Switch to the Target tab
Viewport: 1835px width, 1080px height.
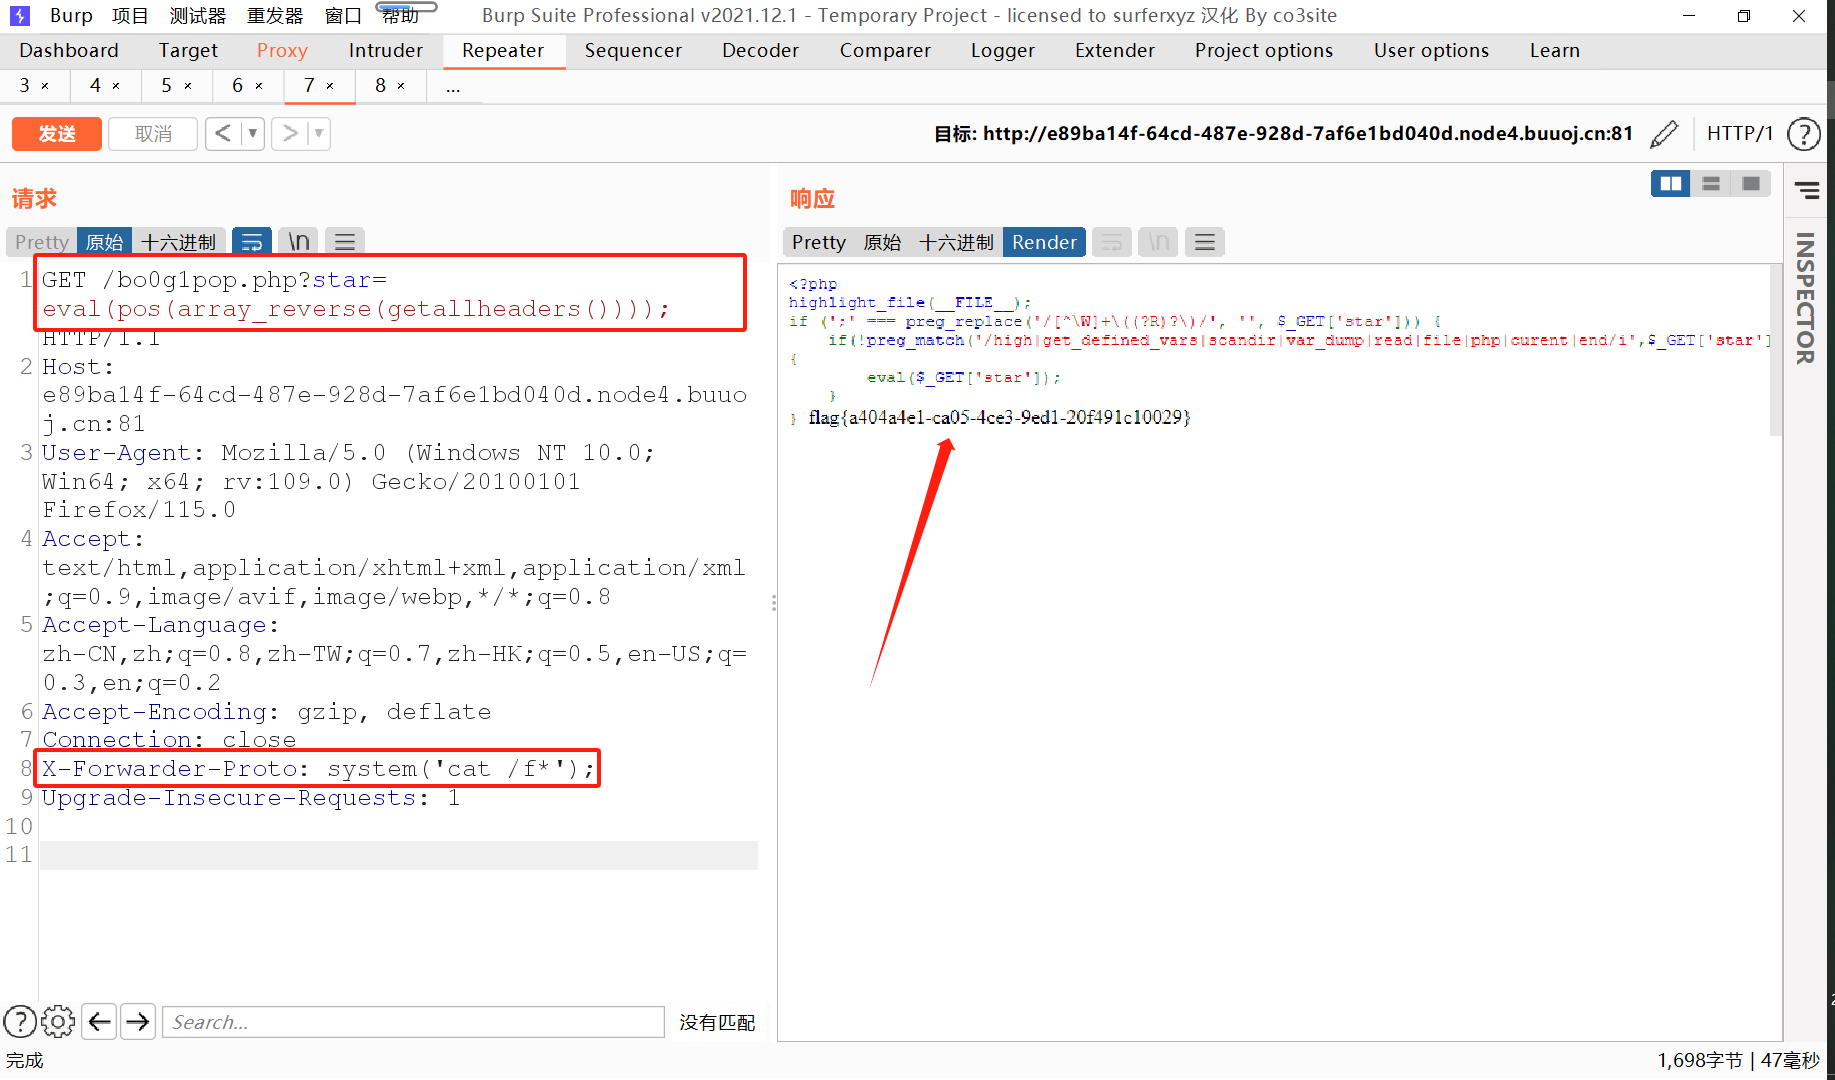(x=188, y=50)
